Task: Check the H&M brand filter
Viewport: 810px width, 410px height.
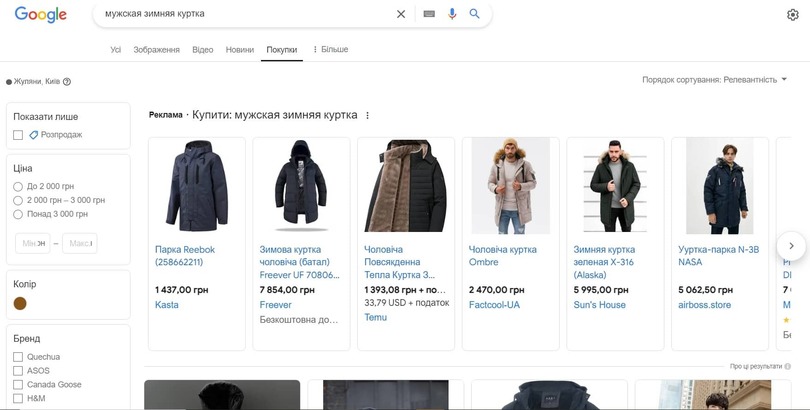Action: click(x=18, y=398)
